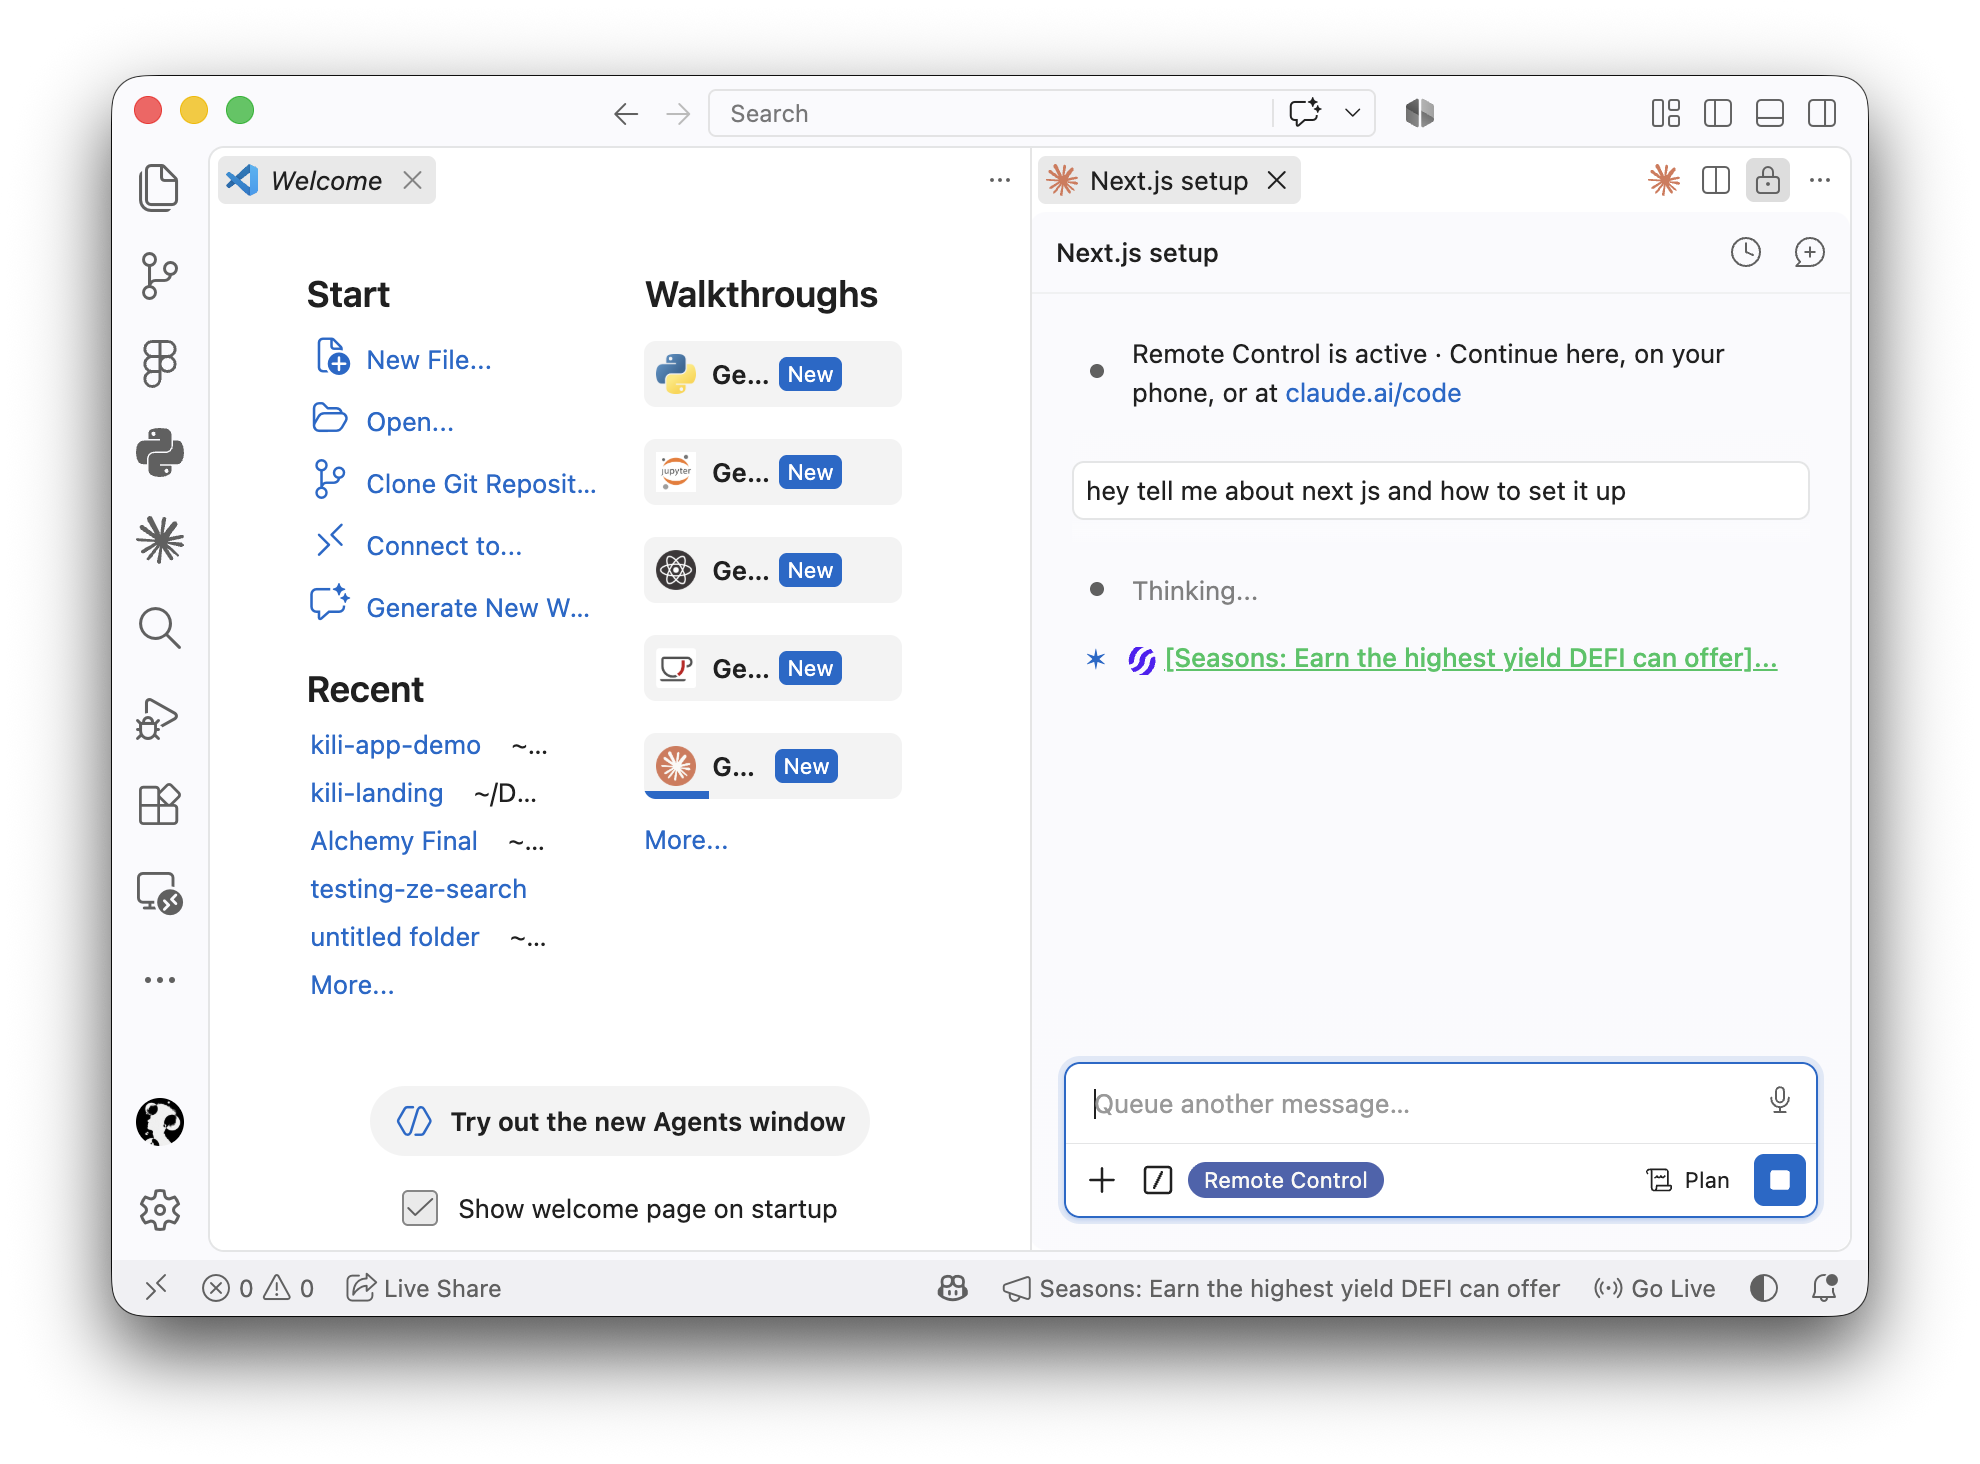Switch the Plan mode selector
Image resolution: width=1980 pixels, height=1464 pixels.
tap(1688, 1180)
